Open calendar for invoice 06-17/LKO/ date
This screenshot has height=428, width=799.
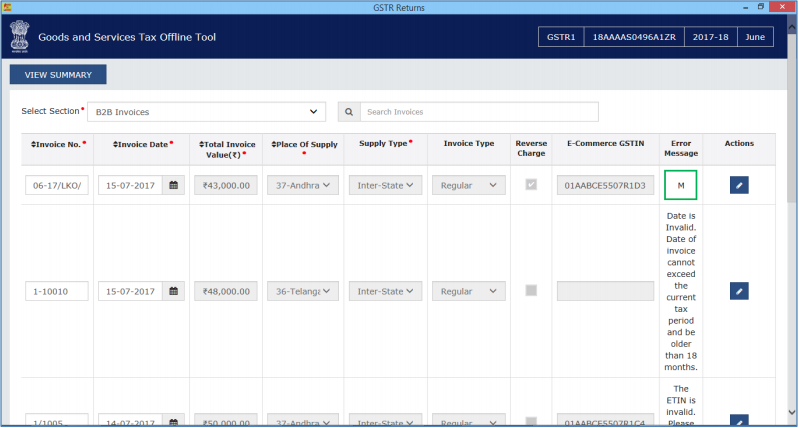click(x=174, y=185)
